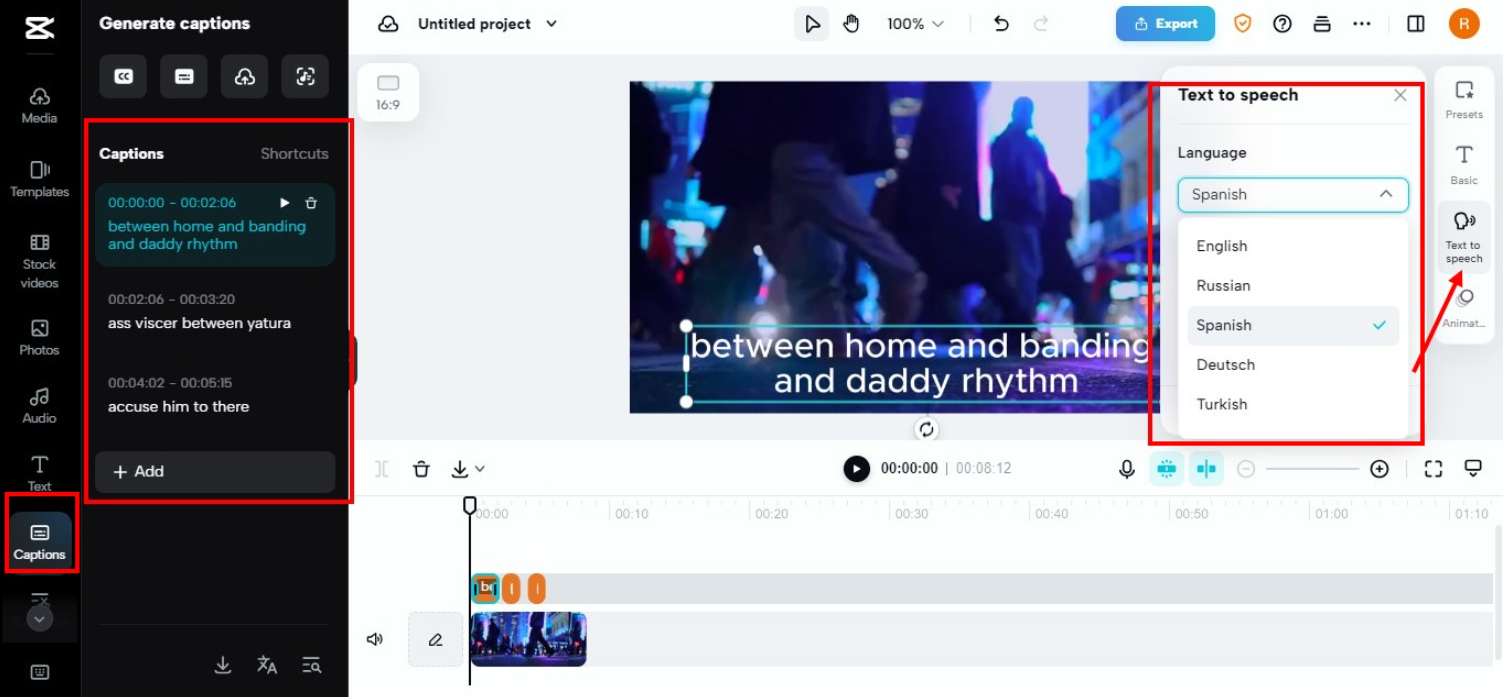This screenshot has width=1504, height=698.
Task: Switch to the Text to speech tab
Action: 1463,237
